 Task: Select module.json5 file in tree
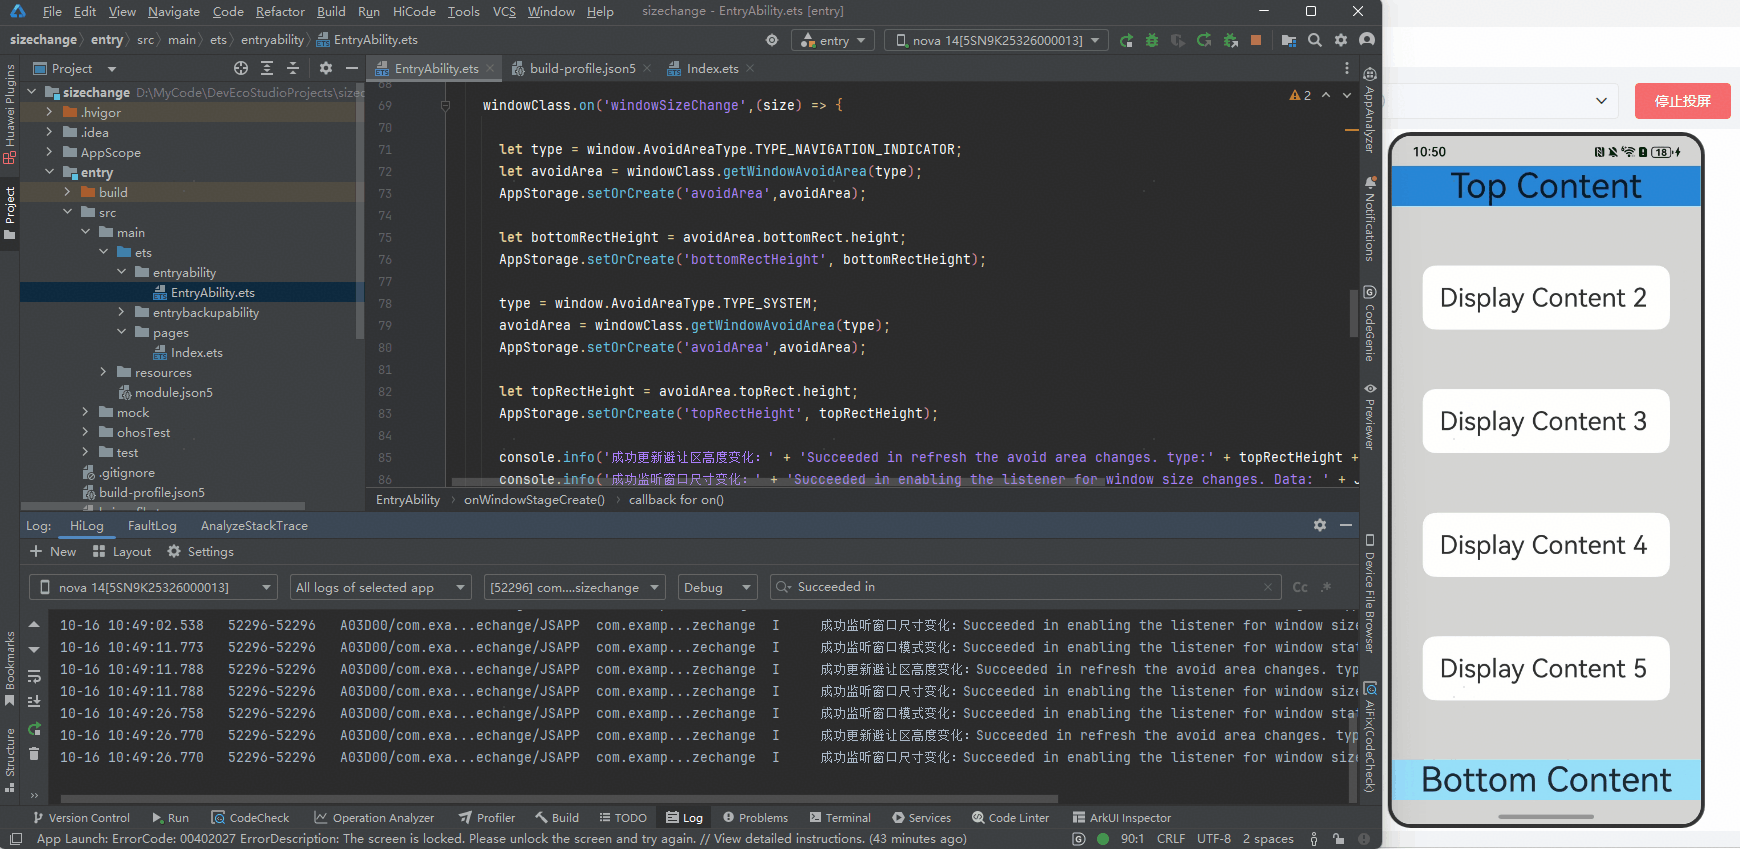(x=173, y=392)
